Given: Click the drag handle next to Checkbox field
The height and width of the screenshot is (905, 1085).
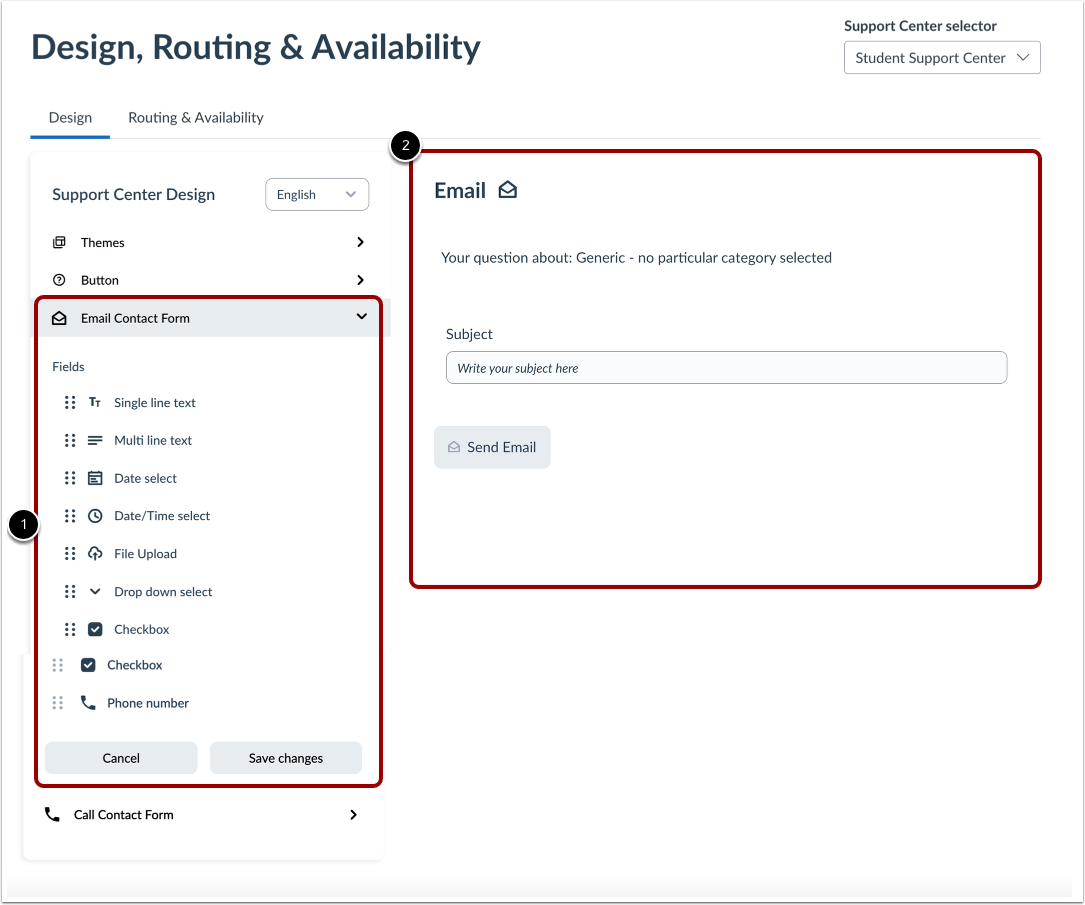Looking at the screenshot, I should pyautogui.click(x=69, y=629).
